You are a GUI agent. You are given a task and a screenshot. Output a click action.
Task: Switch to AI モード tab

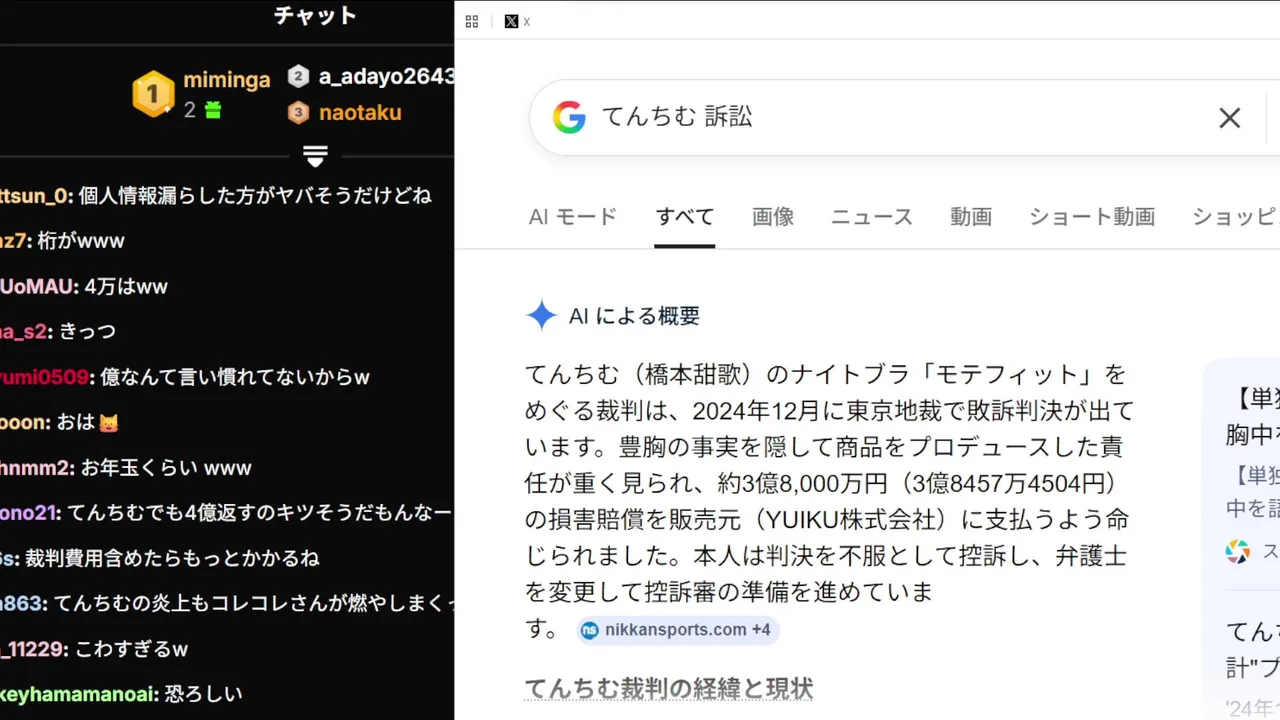(573, 217)
